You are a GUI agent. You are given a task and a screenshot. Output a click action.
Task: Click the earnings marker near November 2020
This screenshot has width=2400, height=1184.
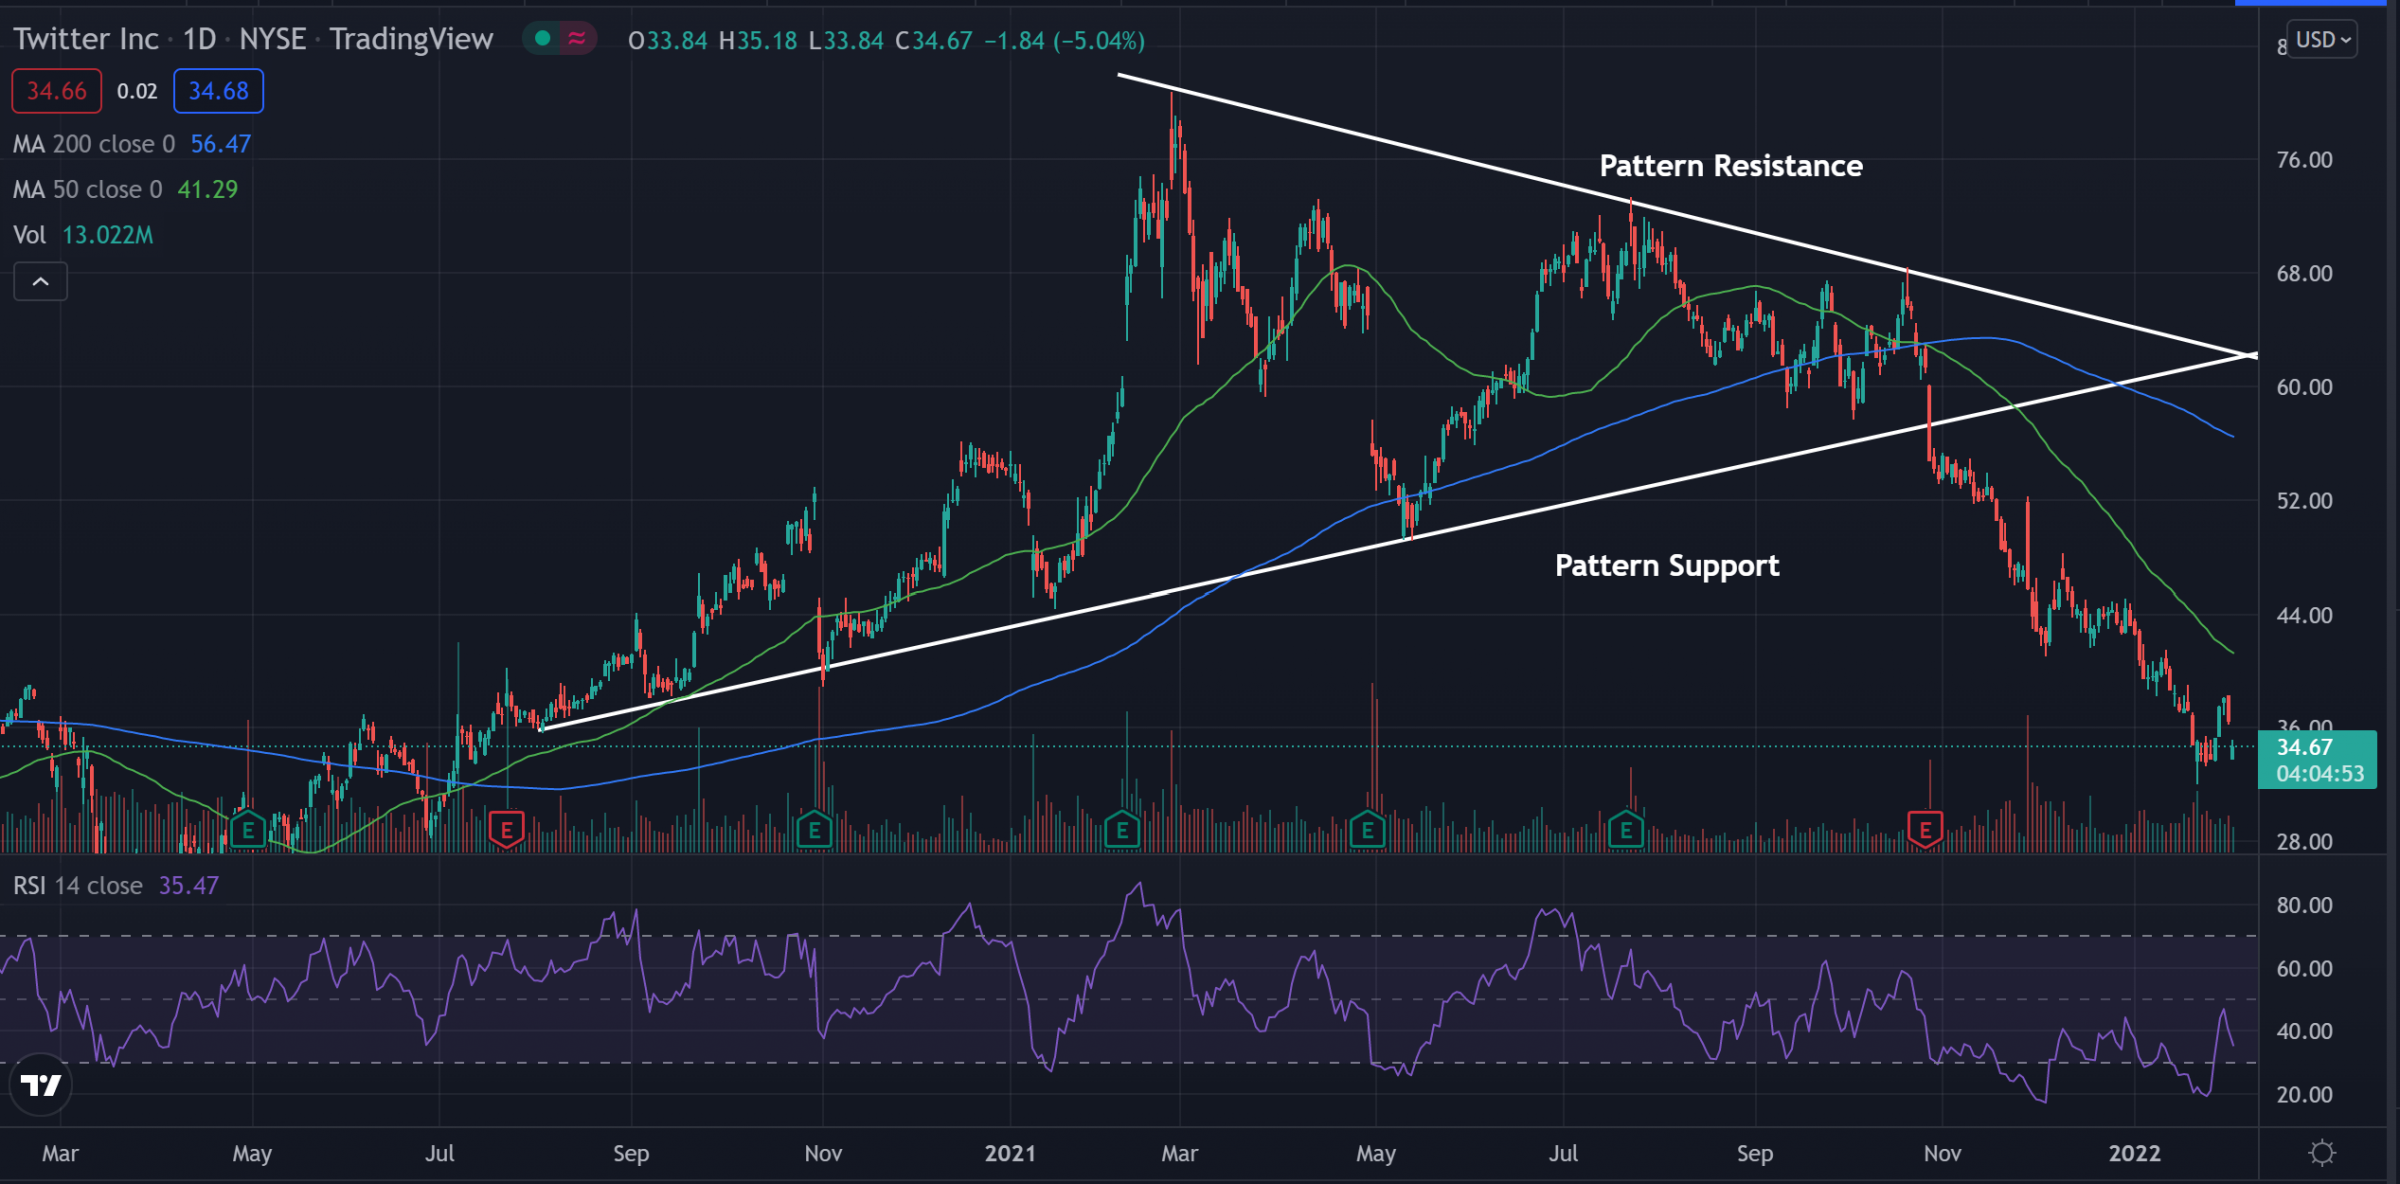click(815, 830)
